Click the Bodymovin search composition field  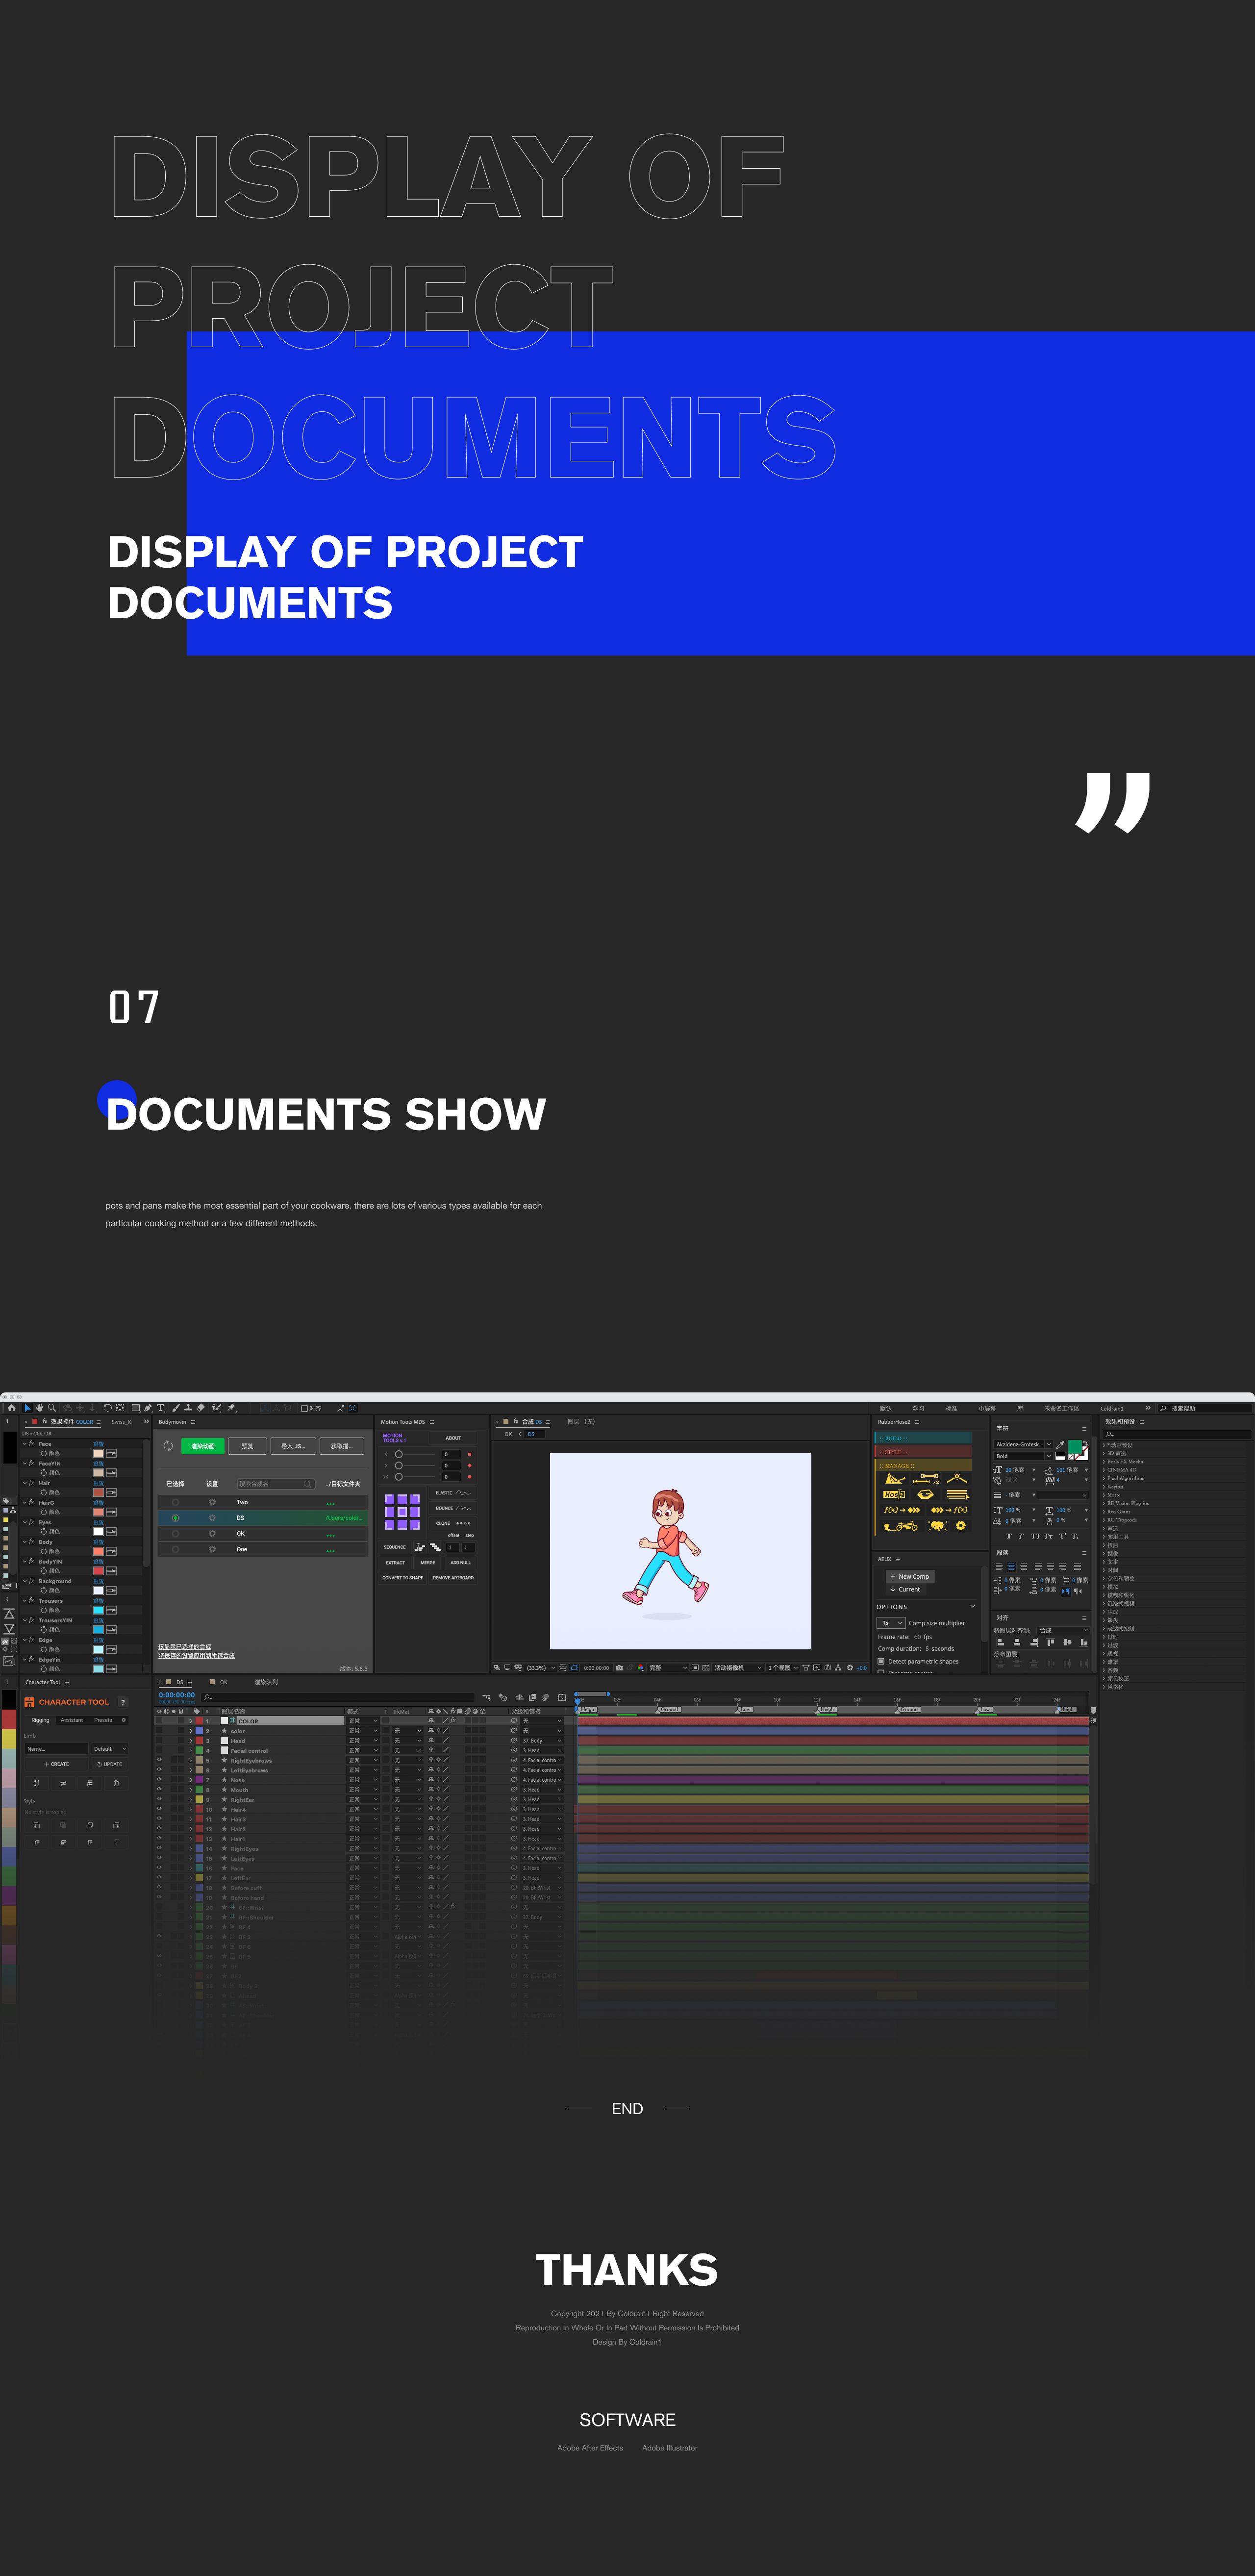(x=276, y=1484)
